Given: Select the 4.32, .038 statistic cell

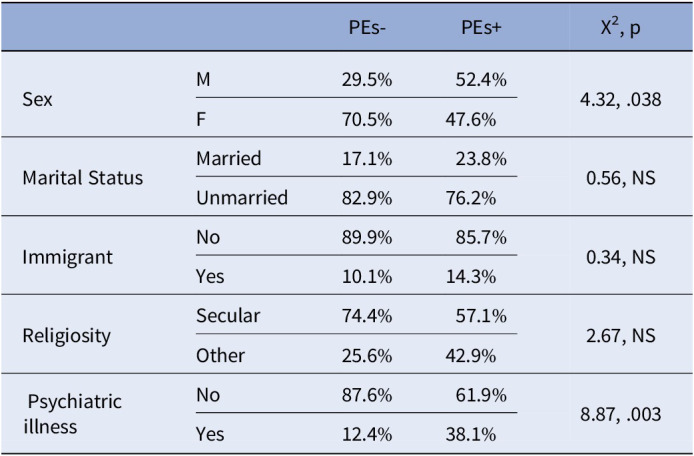Looking at the screenshot, I should click(621, 100).
